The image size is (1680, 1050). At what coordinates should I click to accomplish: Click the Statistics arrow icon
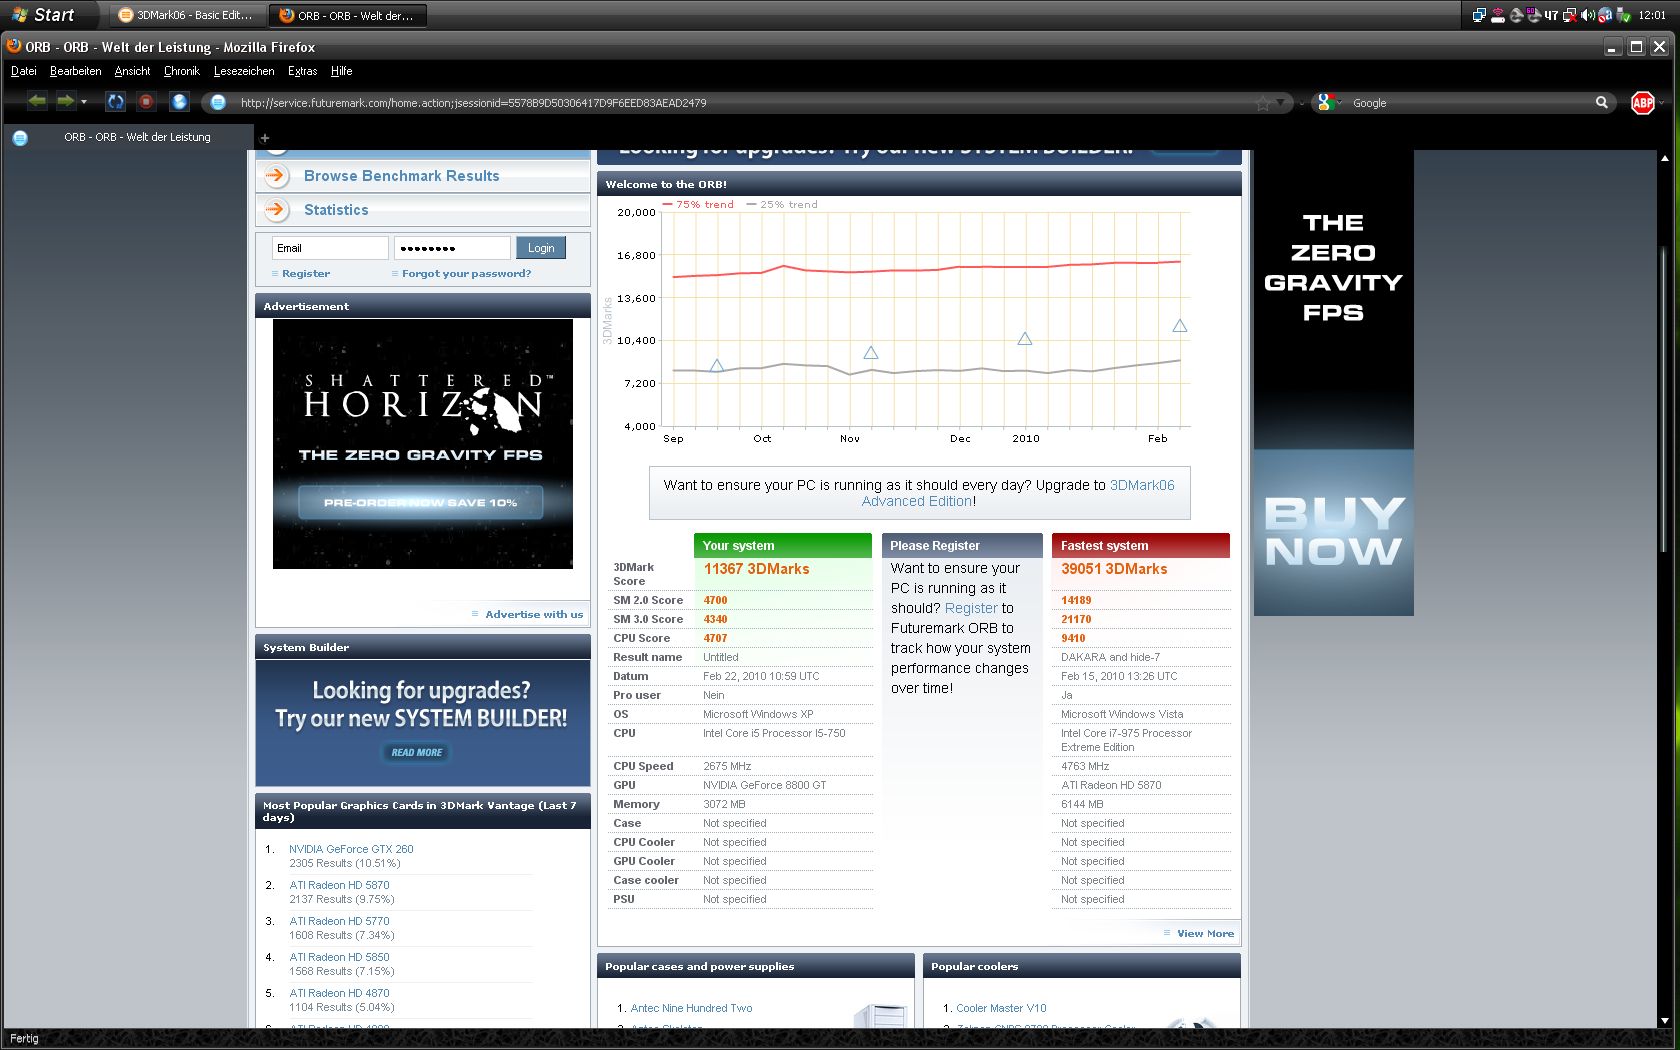tap(276, 209)
